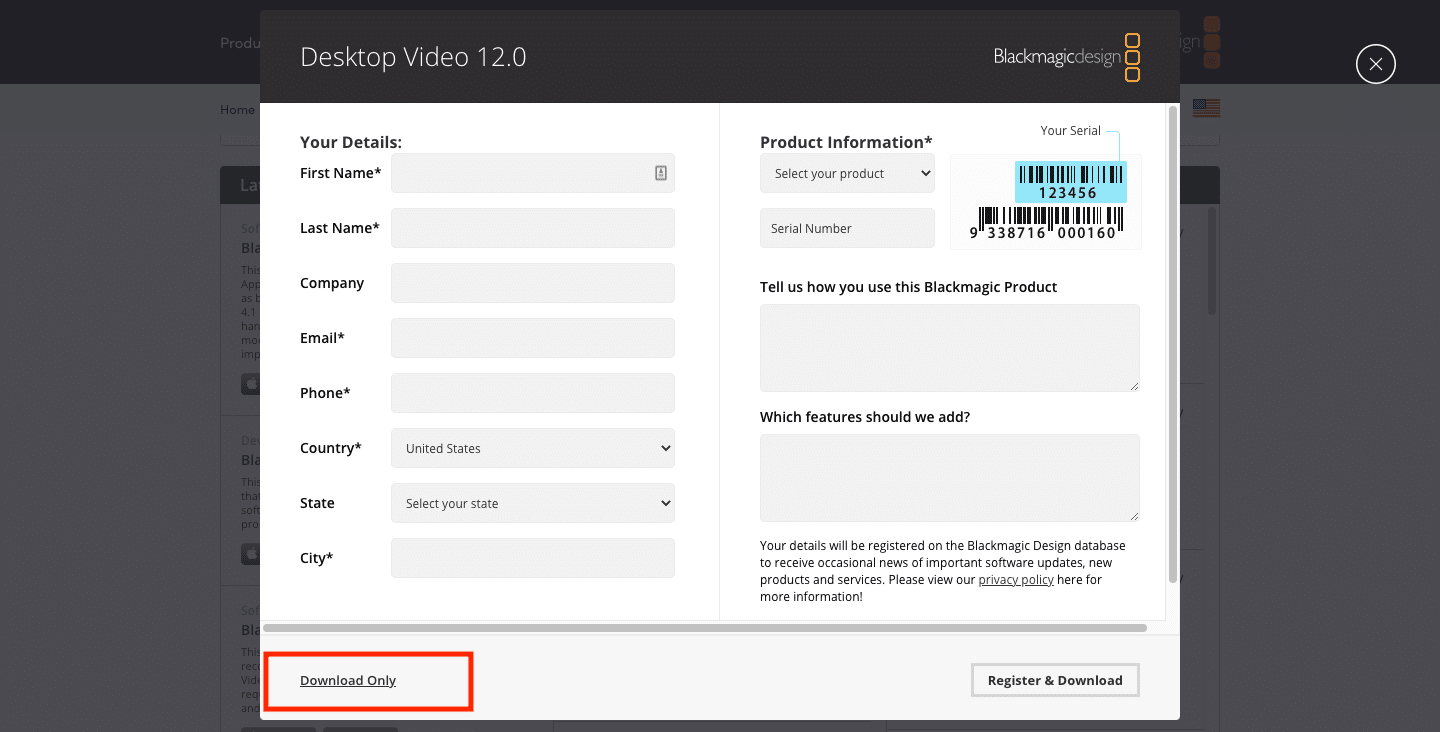Focus the City input field
The height and width of the screenshot is (732, 1440).
(533, 558)
